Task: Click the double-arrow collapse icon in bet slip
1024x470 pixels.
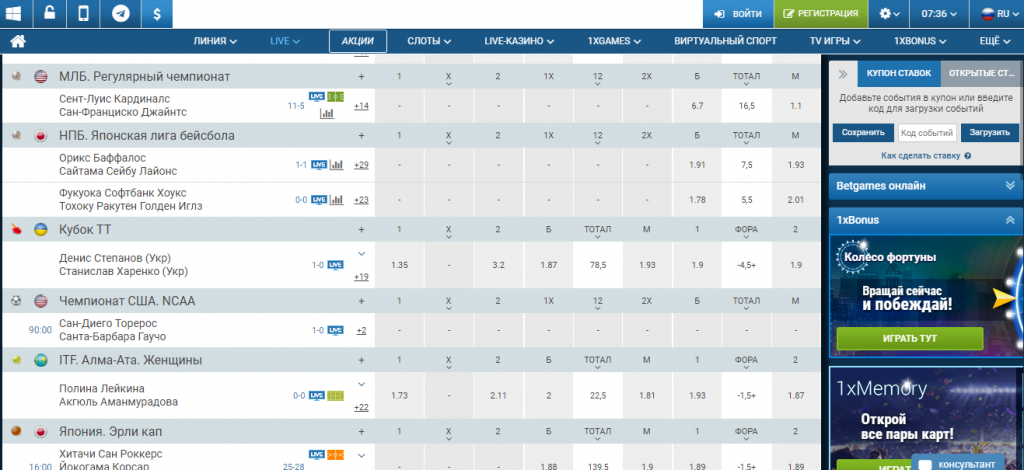Action: (x=843, y=74)
